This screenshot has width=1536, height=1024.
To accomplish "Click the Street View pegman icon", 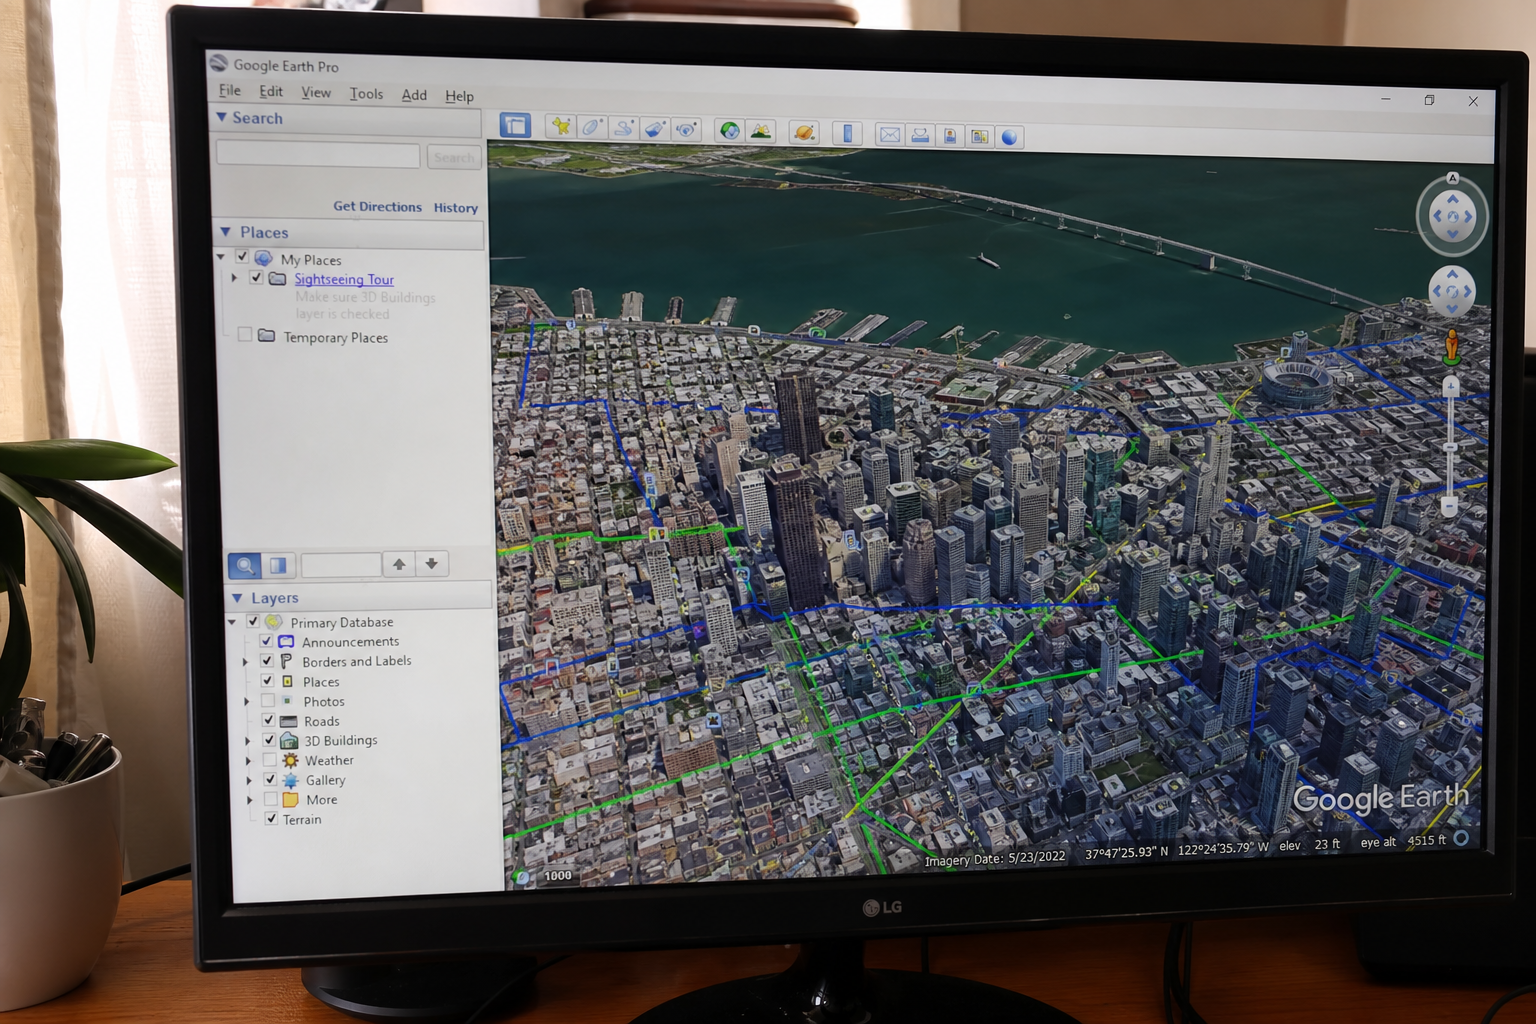I will (x=1452, y=347).
